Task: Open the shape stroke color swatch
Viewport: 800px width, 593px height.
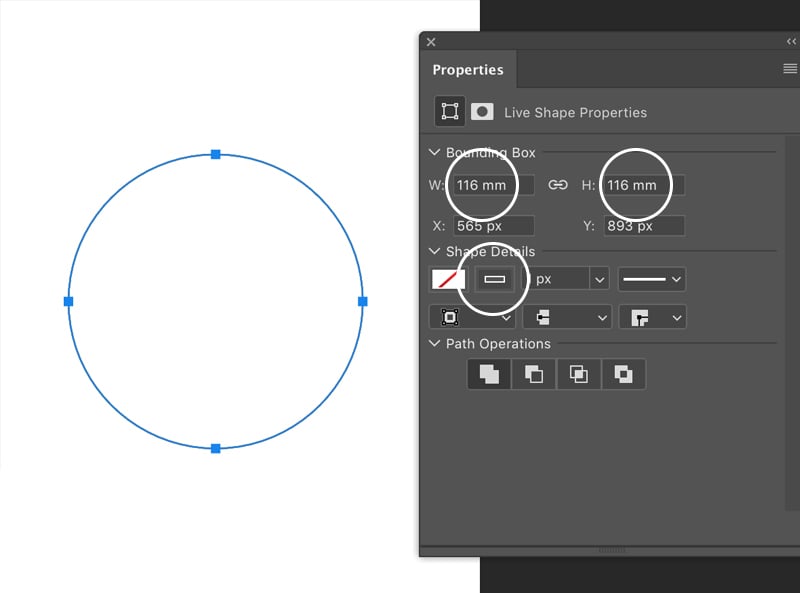Action: pos(494,279)
